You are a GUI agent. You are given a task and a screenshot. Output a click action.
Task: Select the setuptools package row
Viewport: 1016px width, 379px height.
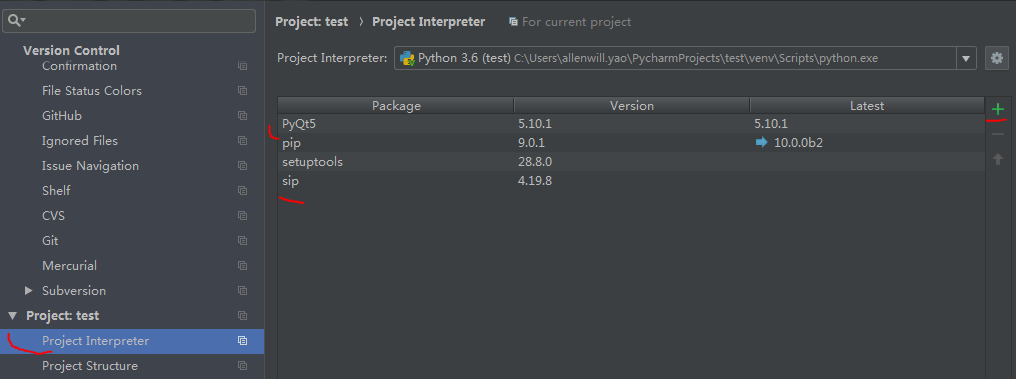click(631, 162)
